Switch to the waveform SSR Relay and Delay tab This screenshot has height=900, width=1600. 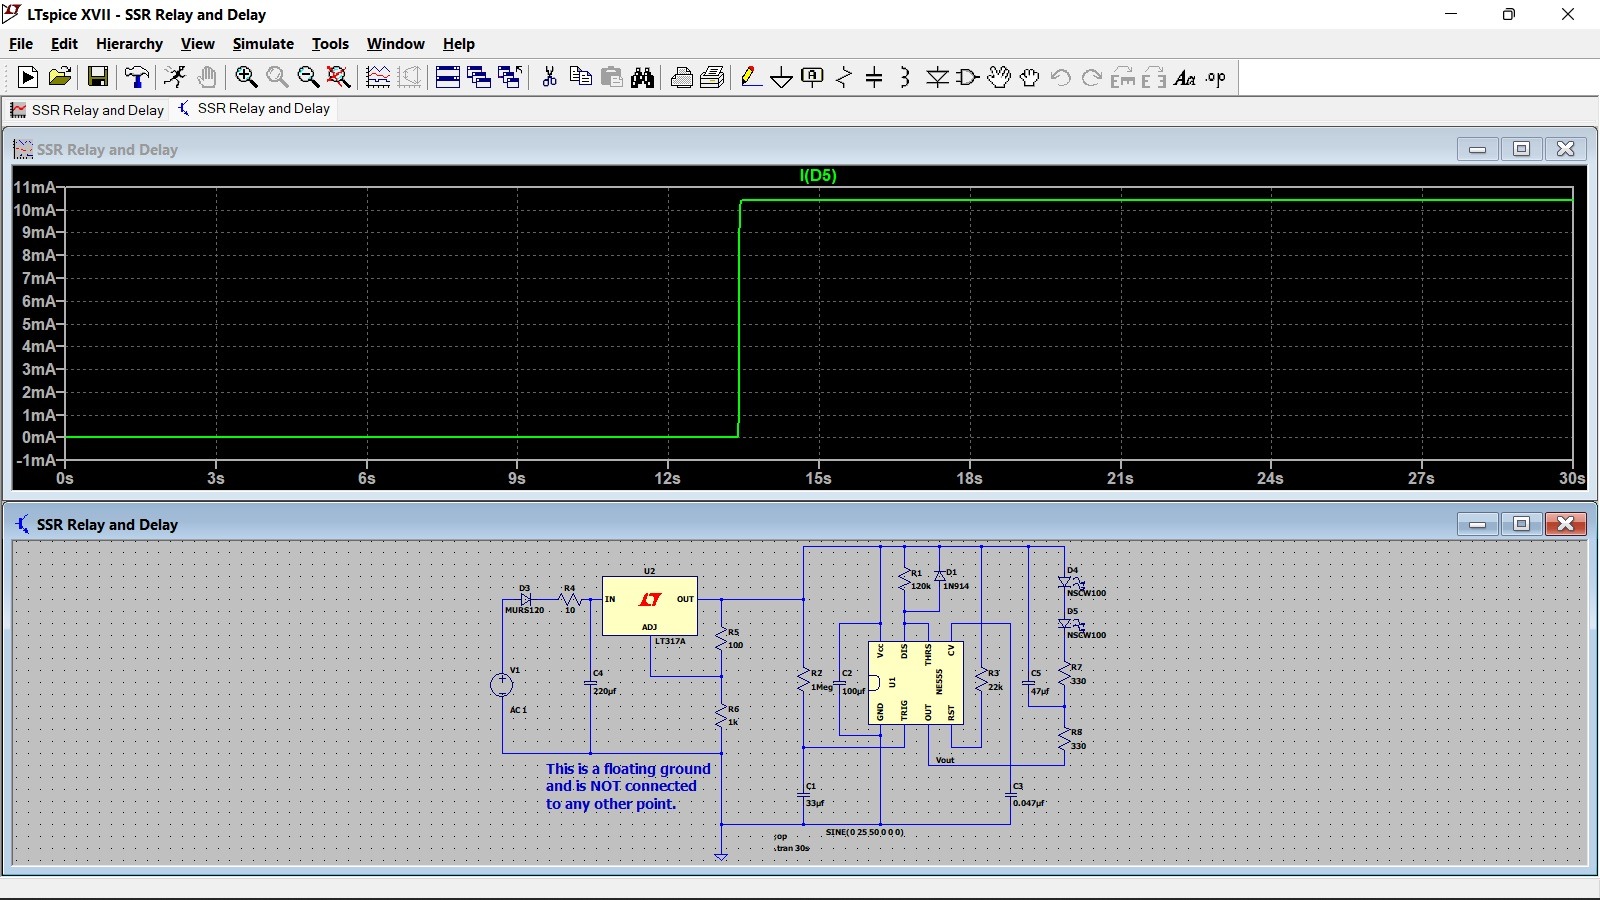[x=87, y=109]
